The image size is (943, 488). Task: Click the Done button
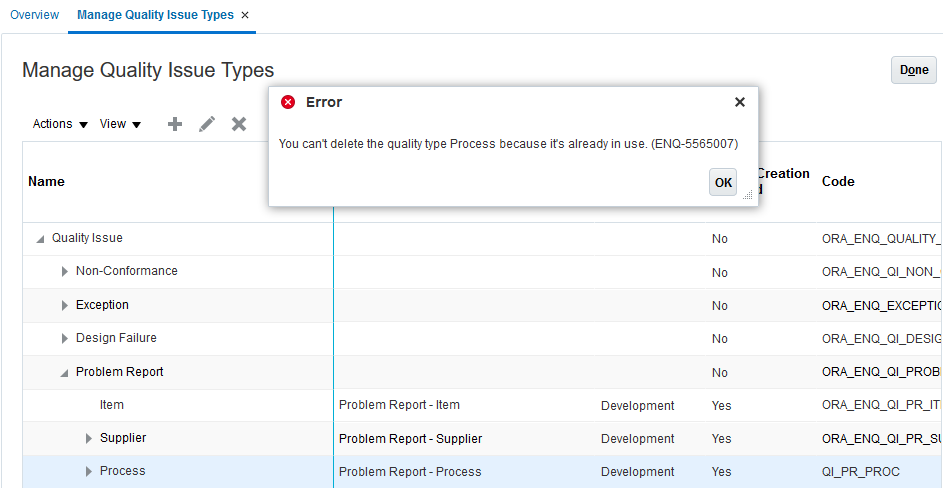[x=913, y=70]
